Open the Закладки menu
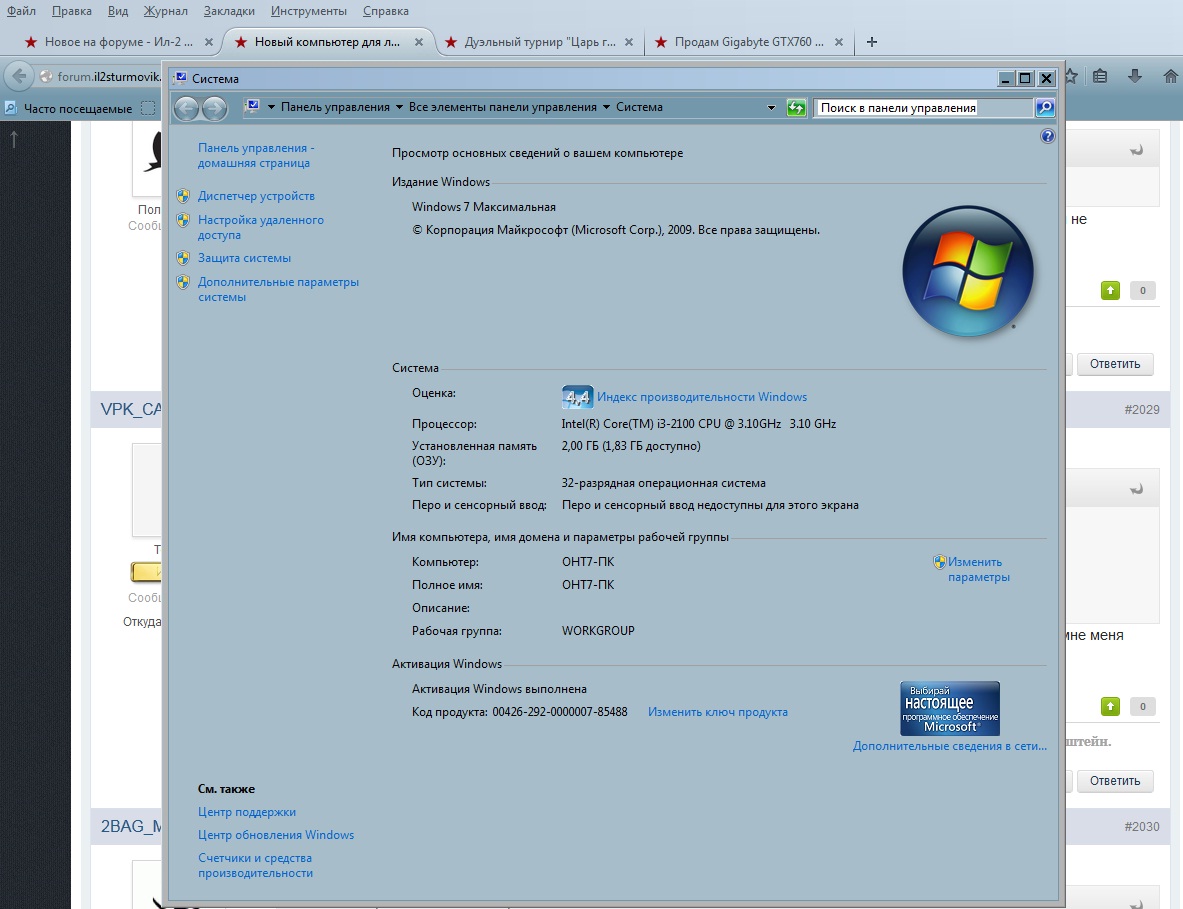The height and width of the screenshot is (909, 1183). (x=229, y=11)
